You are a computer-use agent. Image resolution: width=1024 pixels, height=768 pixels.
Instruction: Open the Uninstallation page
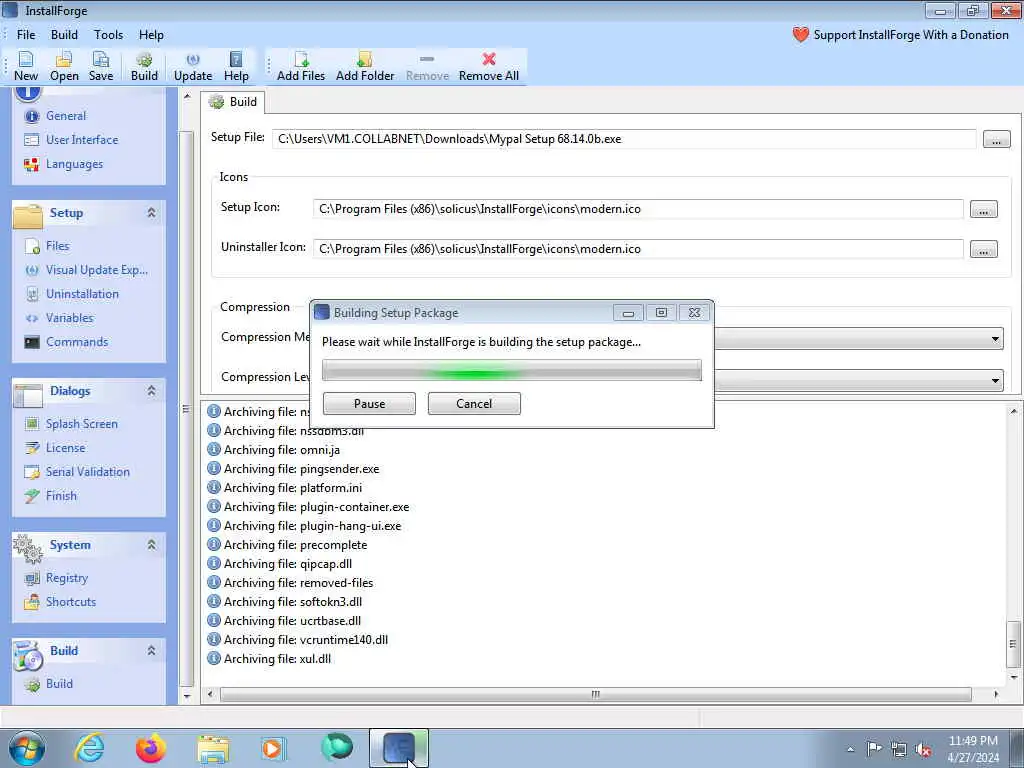click(82, 295)
